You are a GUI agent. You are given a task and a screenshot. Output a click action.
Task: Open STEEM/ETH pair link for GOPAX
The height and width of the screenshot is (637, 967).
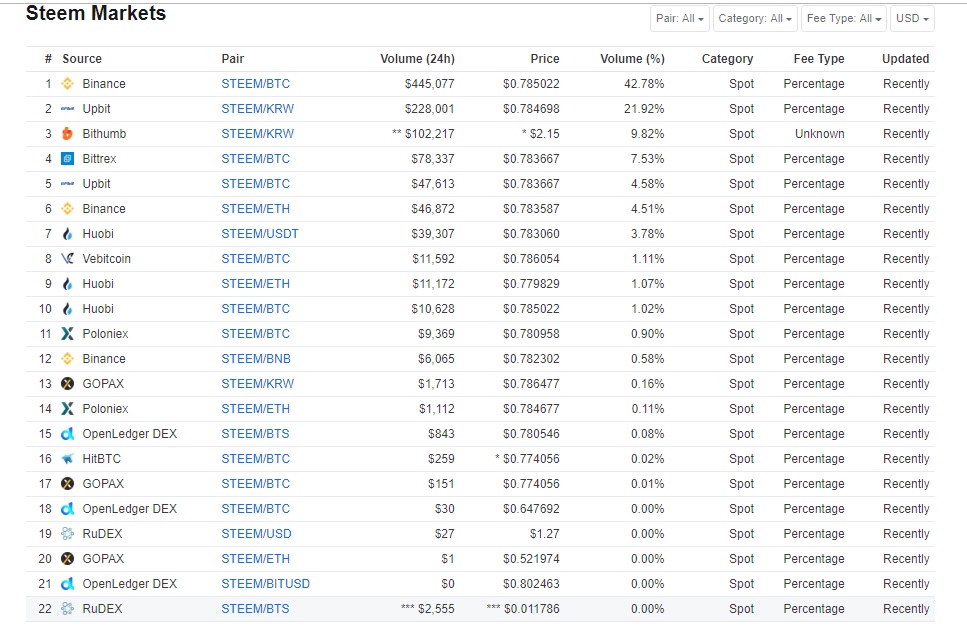(255, 559)
